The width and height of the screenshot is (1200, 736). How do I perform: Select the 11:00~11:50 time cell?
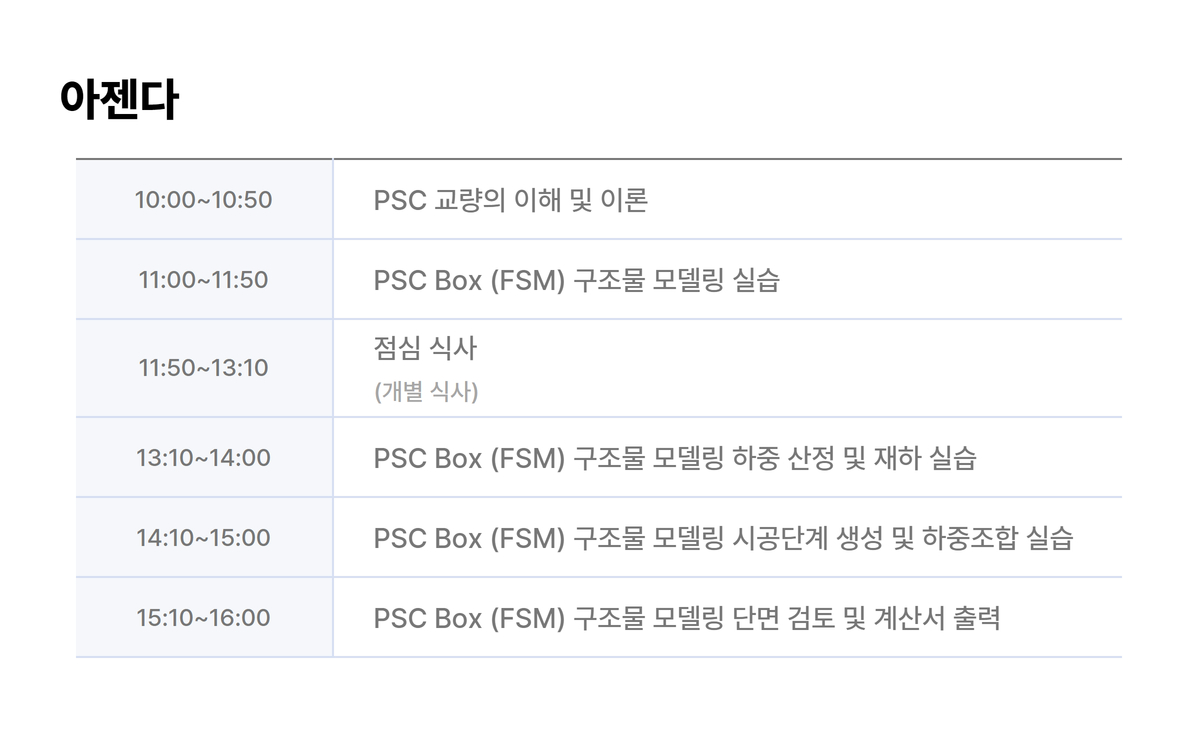click(204, 280)
